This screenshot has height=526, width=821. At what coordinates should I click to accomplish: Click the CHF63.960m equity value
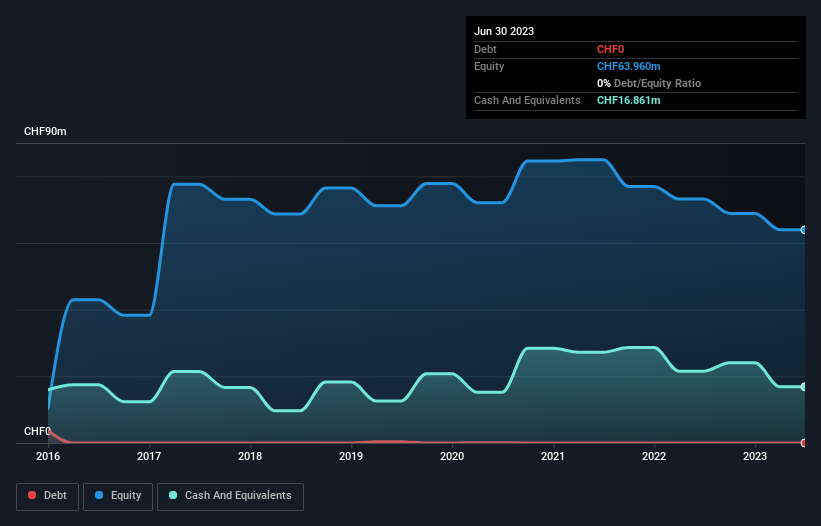628,66
